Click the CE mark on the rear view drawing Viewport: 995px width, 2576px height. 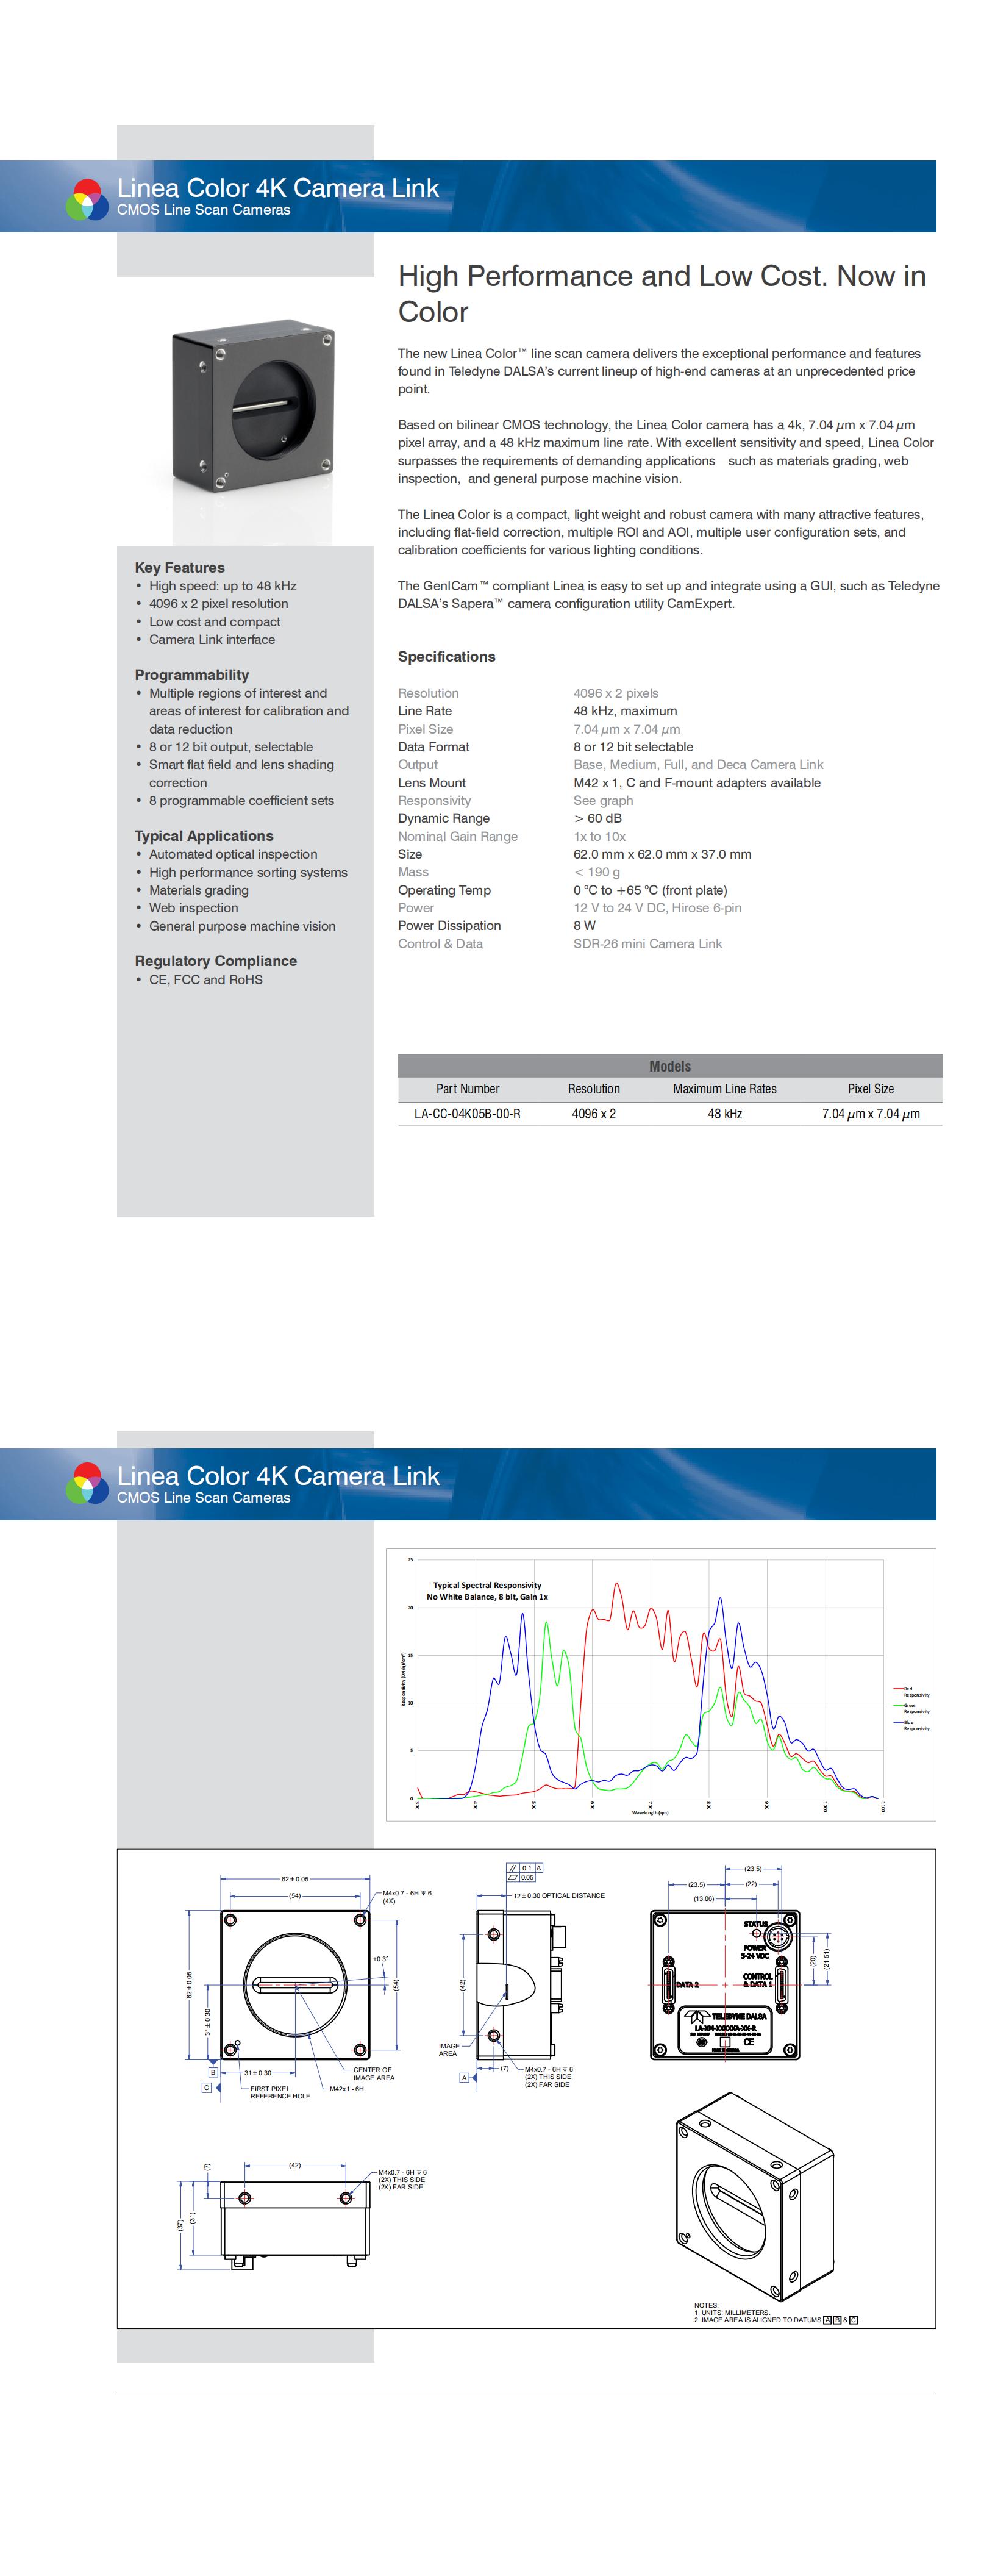[748, 2041]
